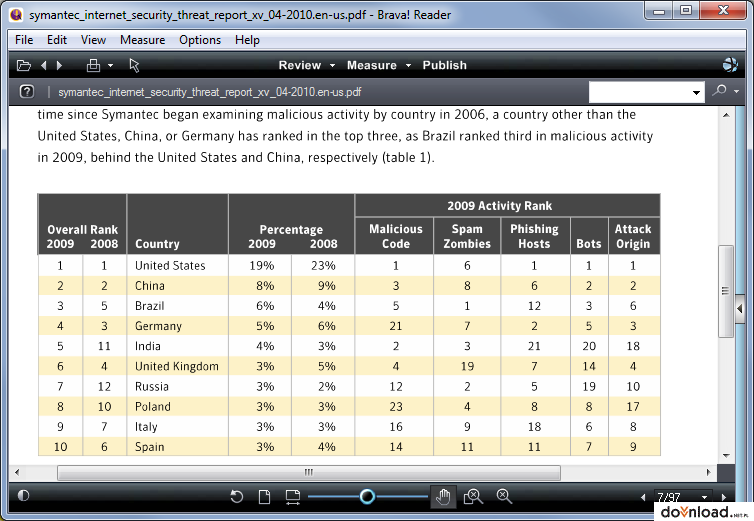Click the Publish button
Screen dimensions: 754x521
(444, 65)
